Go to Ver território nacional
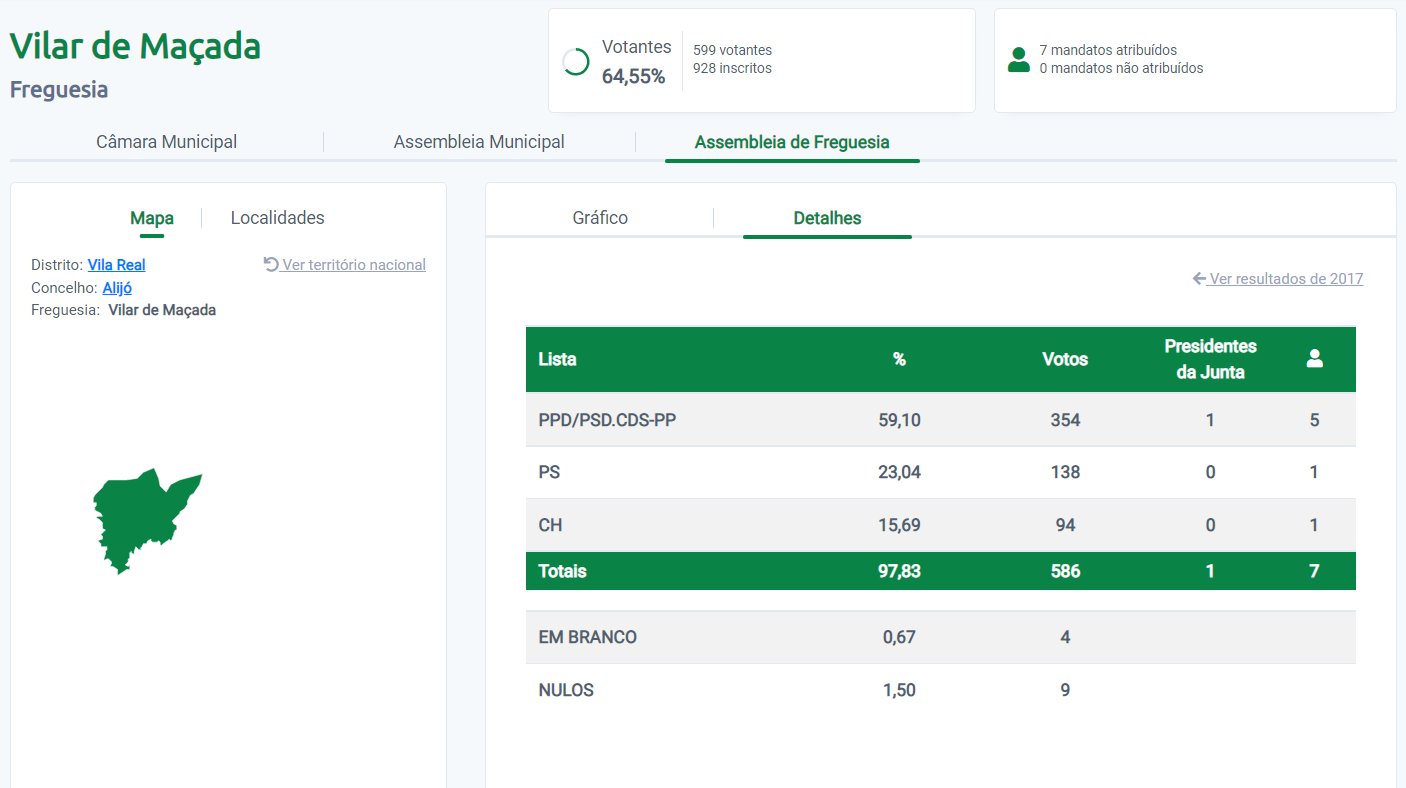 coord(354,265)
